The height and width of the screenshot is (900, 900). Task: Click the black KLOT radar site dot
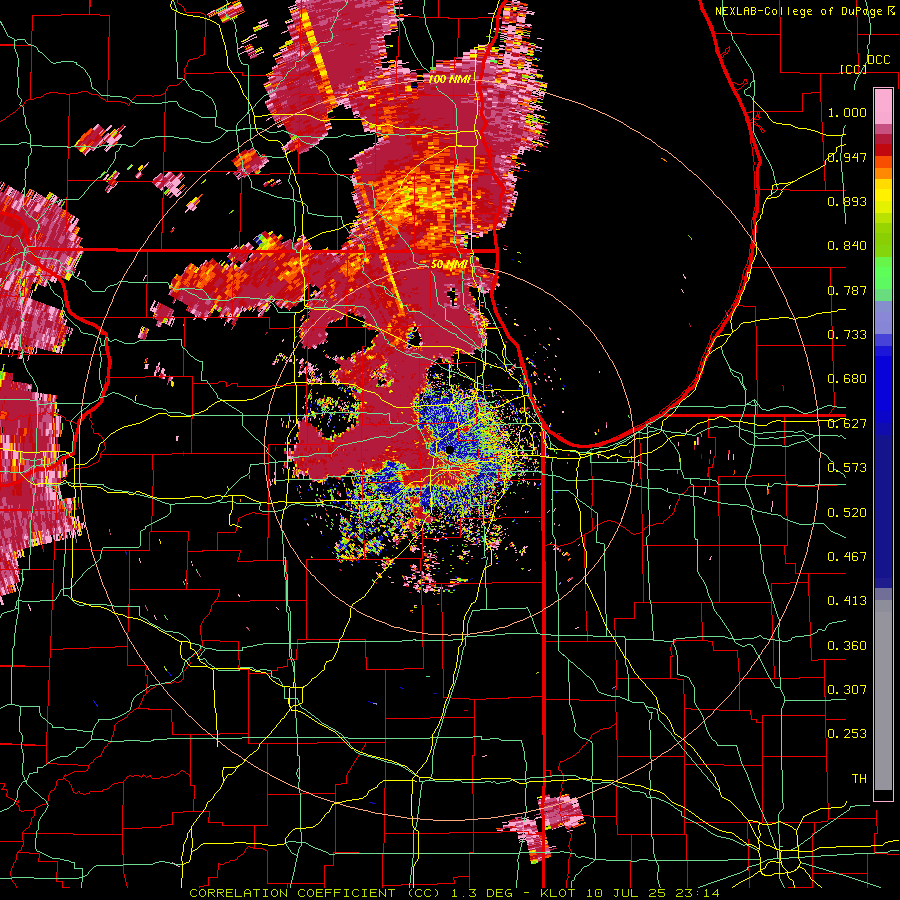click(x=449, y=451)
